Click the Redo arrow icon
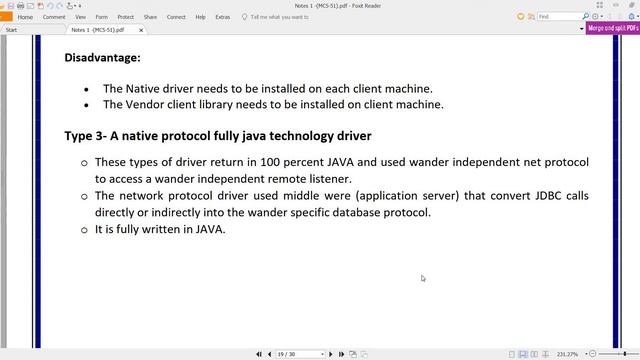This screenshot has width=640, height=360. tap(60, 6)
